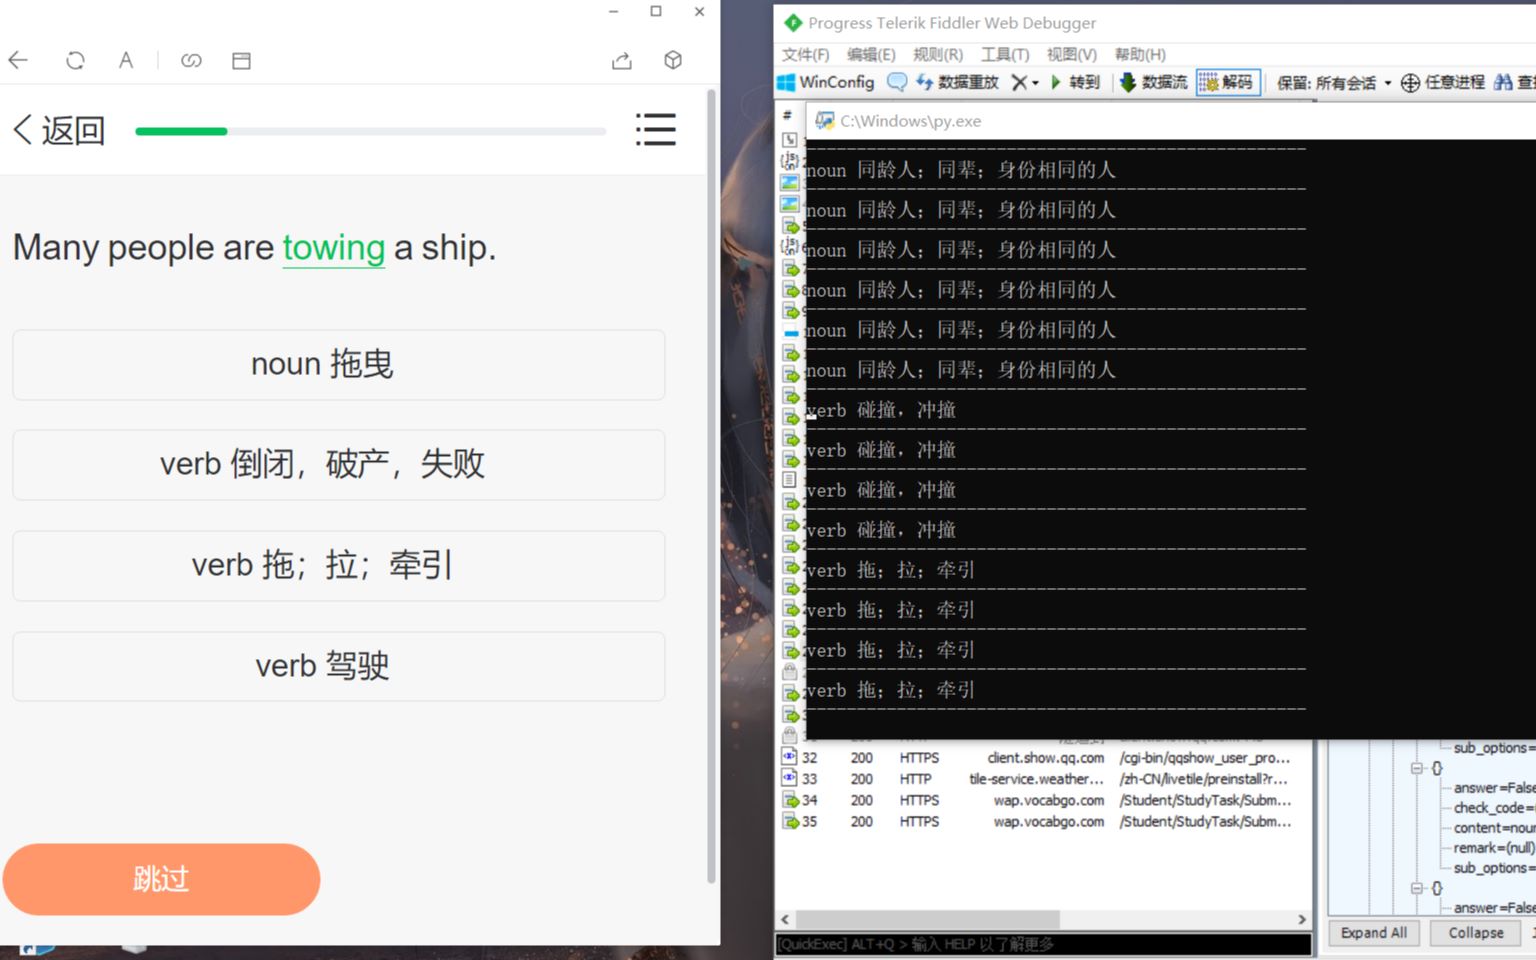Image resolution: width=1536 pixels, height=960 pixels.
Task: Click the share icon in left window
Action: 621,60
